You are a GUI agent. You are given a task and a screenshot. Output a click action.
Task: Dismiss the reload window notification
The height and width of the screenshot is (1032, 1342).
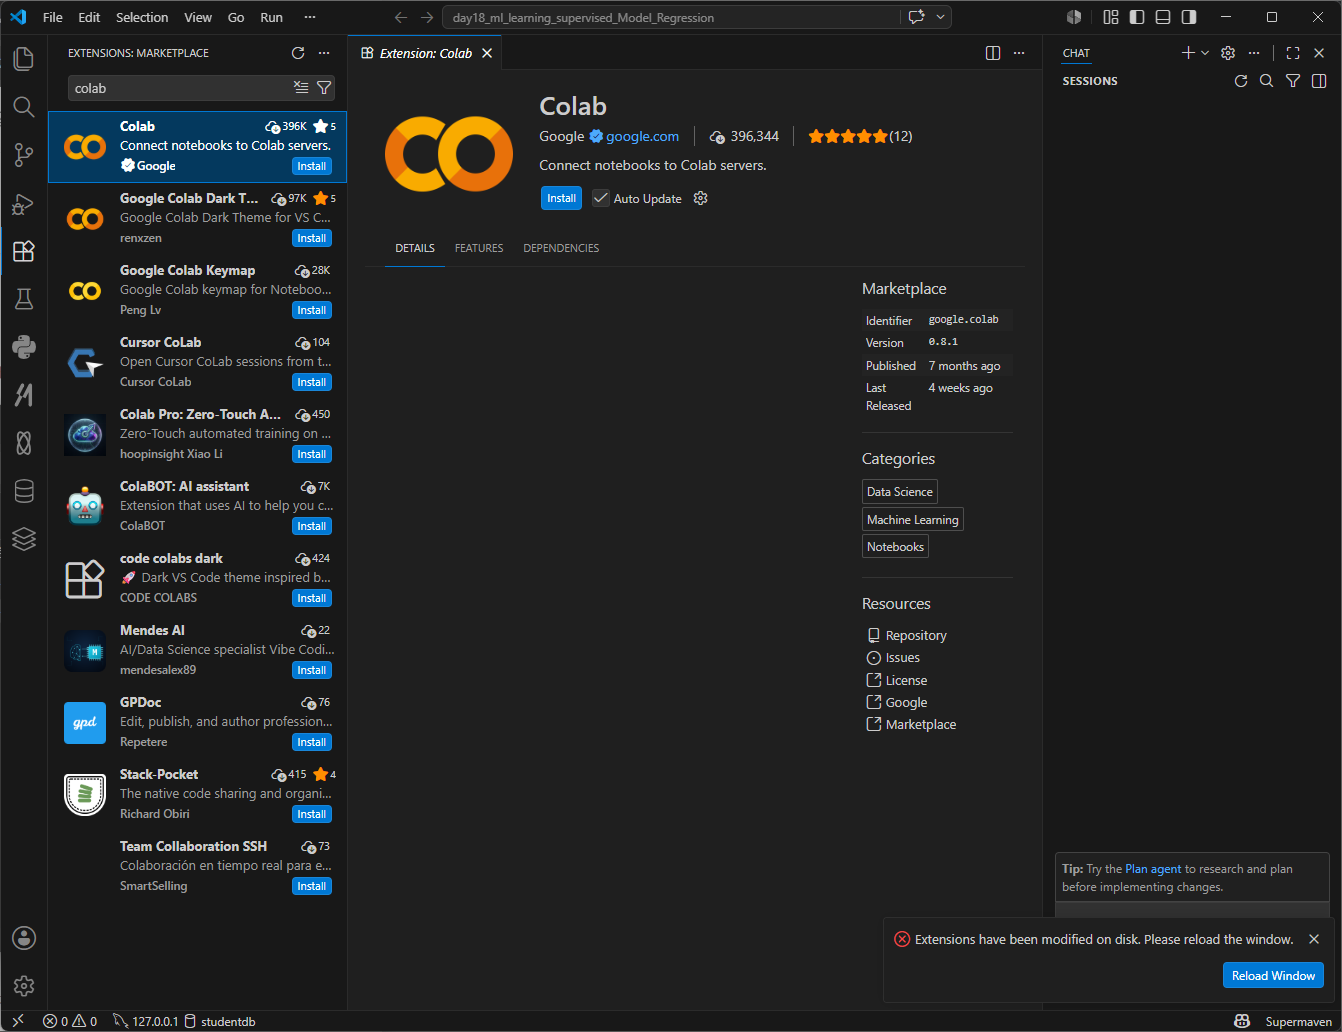(x=1314, y=939)
